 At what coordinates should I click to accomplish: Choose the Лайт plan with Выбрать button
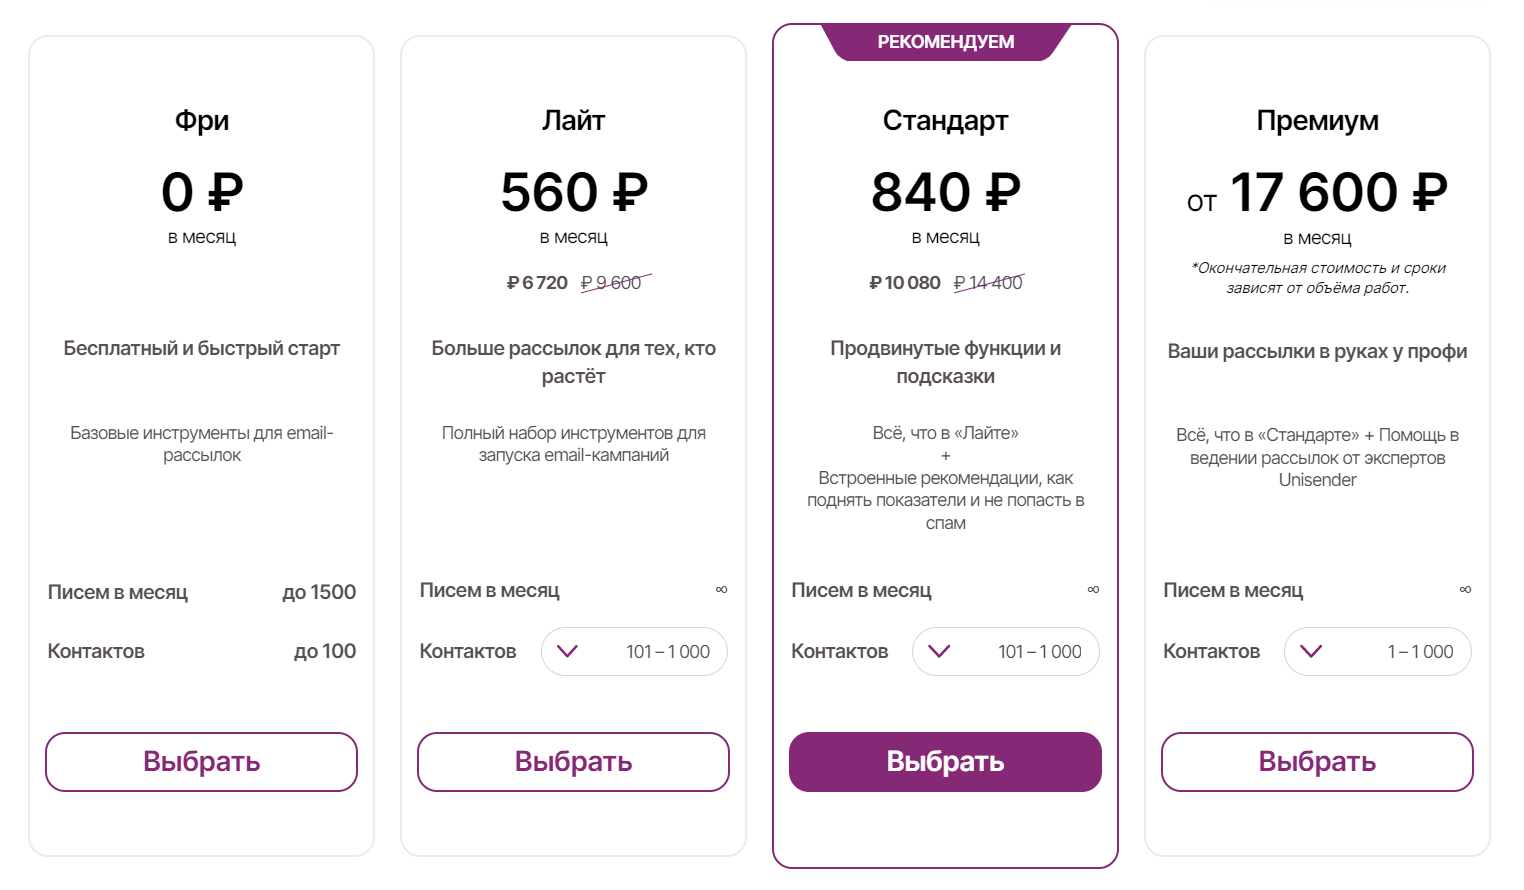click(x=573, y=762)
